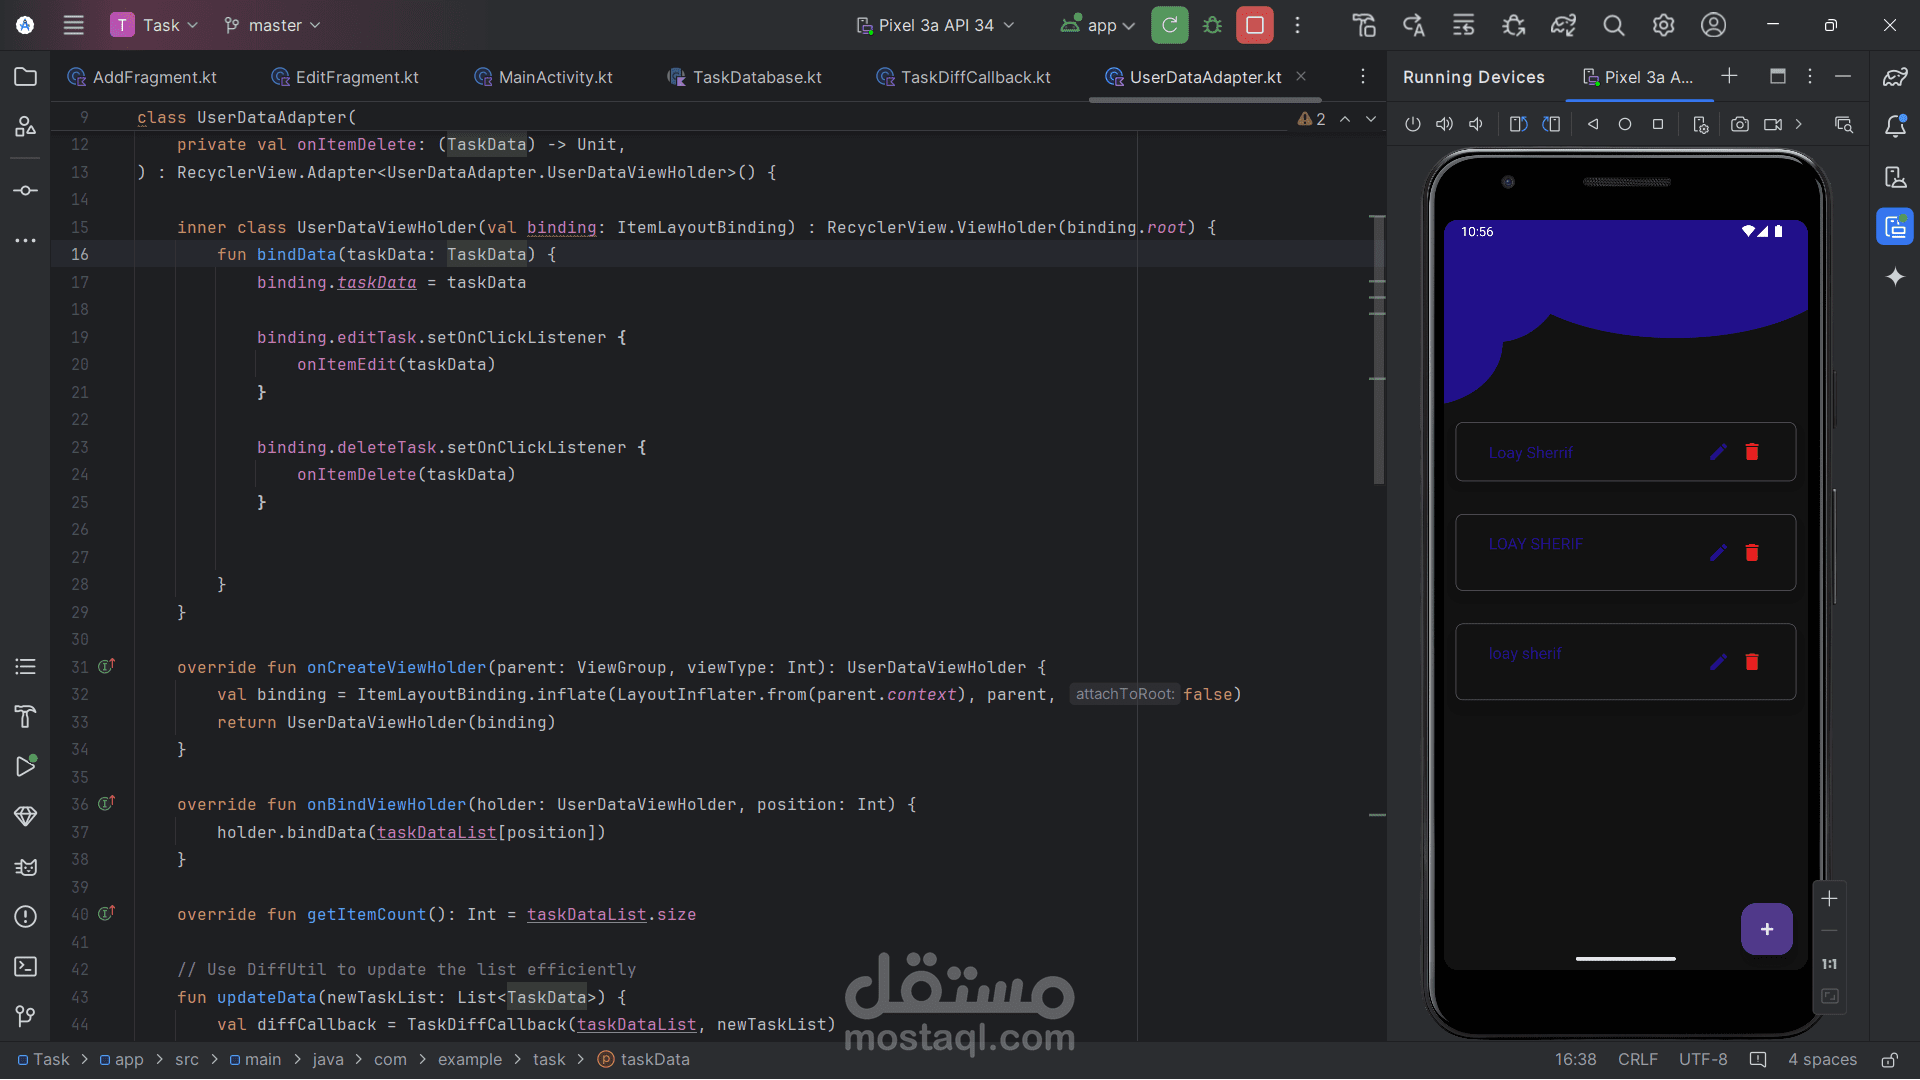Open the Gemini sparkle assistant
Screen dimensions: 1920x1080
pos(1895,277)
